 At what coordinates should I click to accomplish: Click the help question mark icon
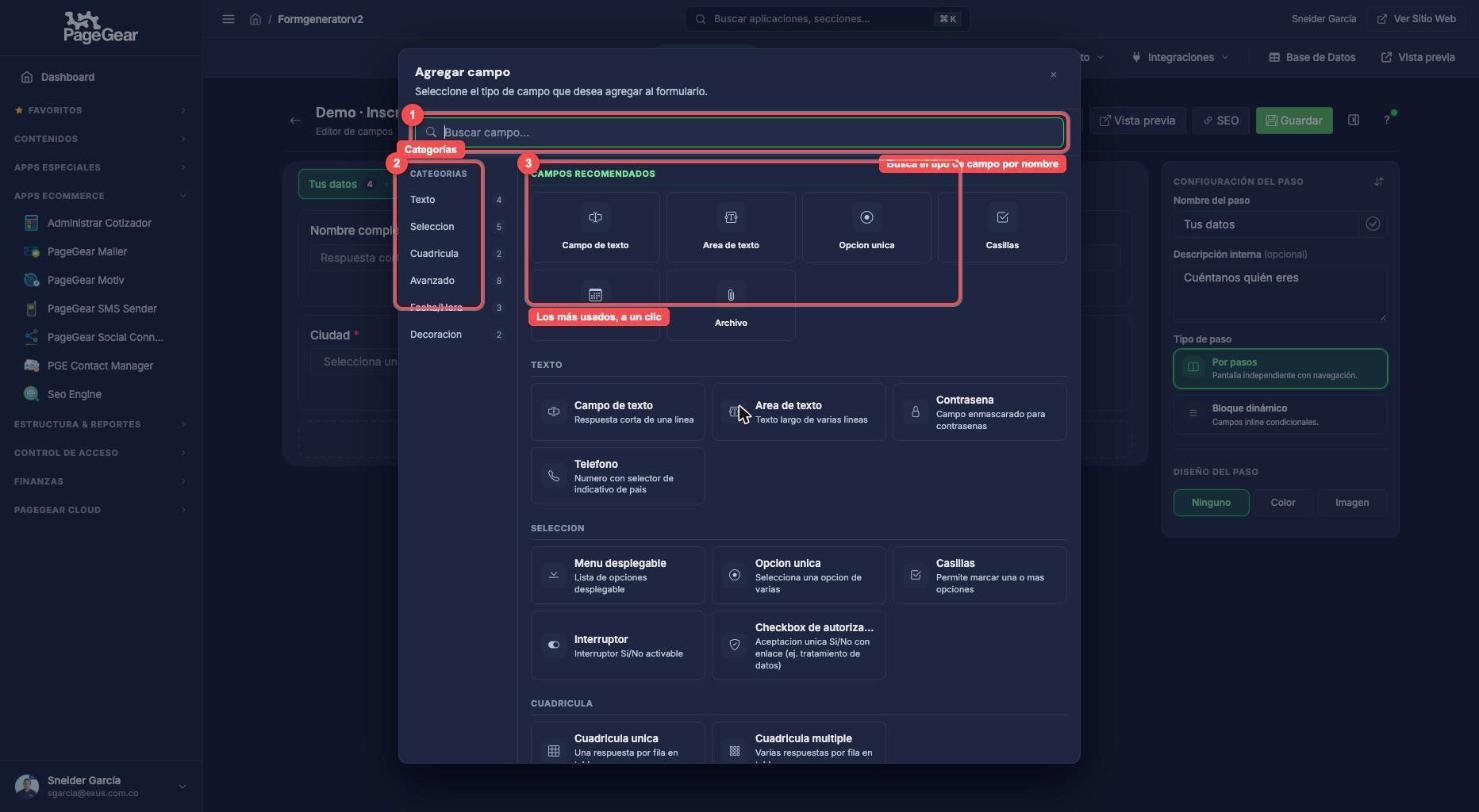click(1386, 120)
